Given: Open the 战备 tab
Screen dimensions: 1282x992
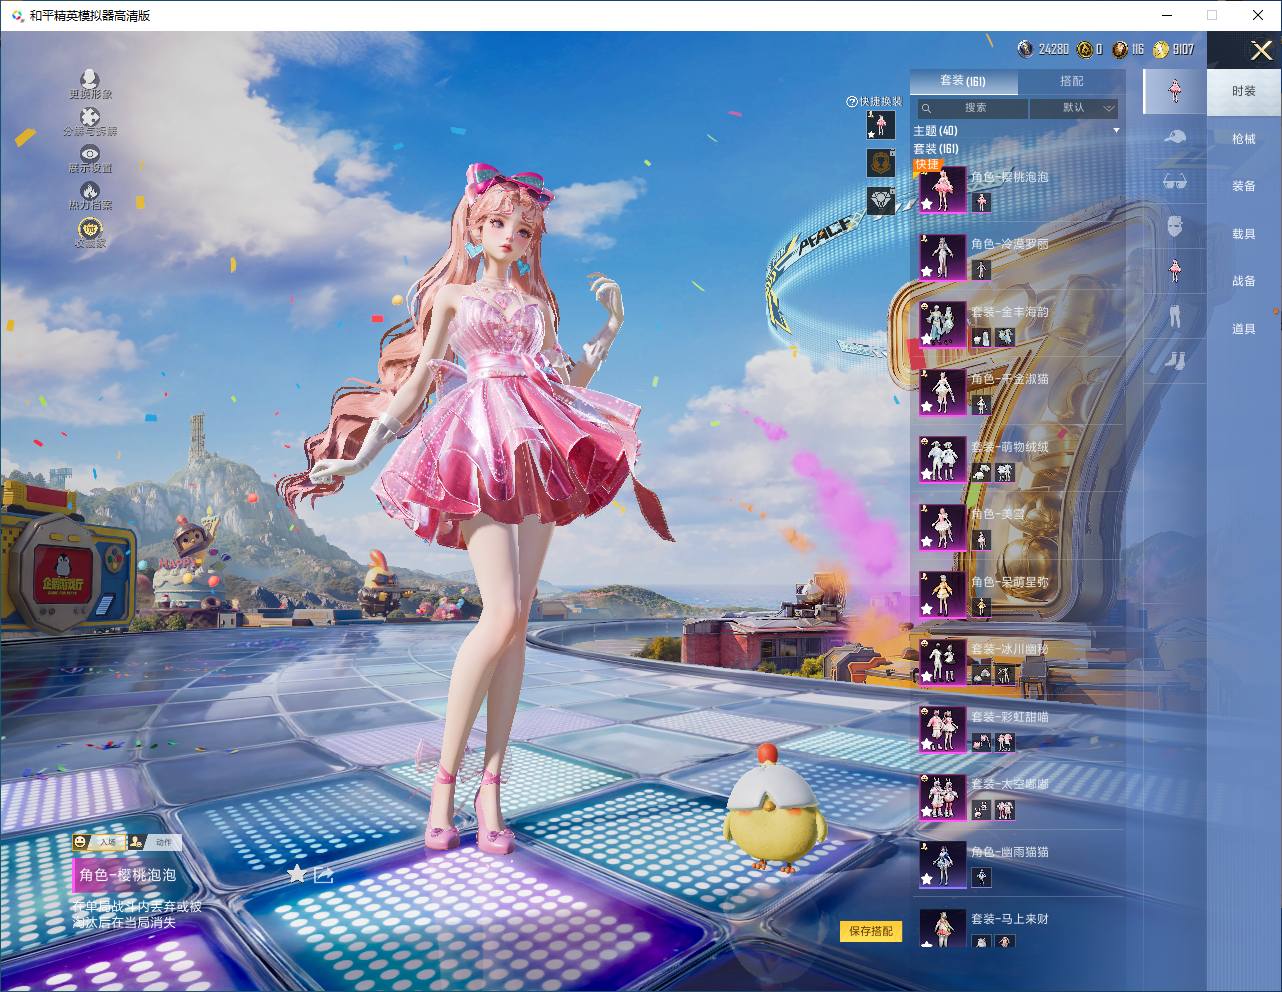Looking at the screenshot, I should coord(1244,281).
